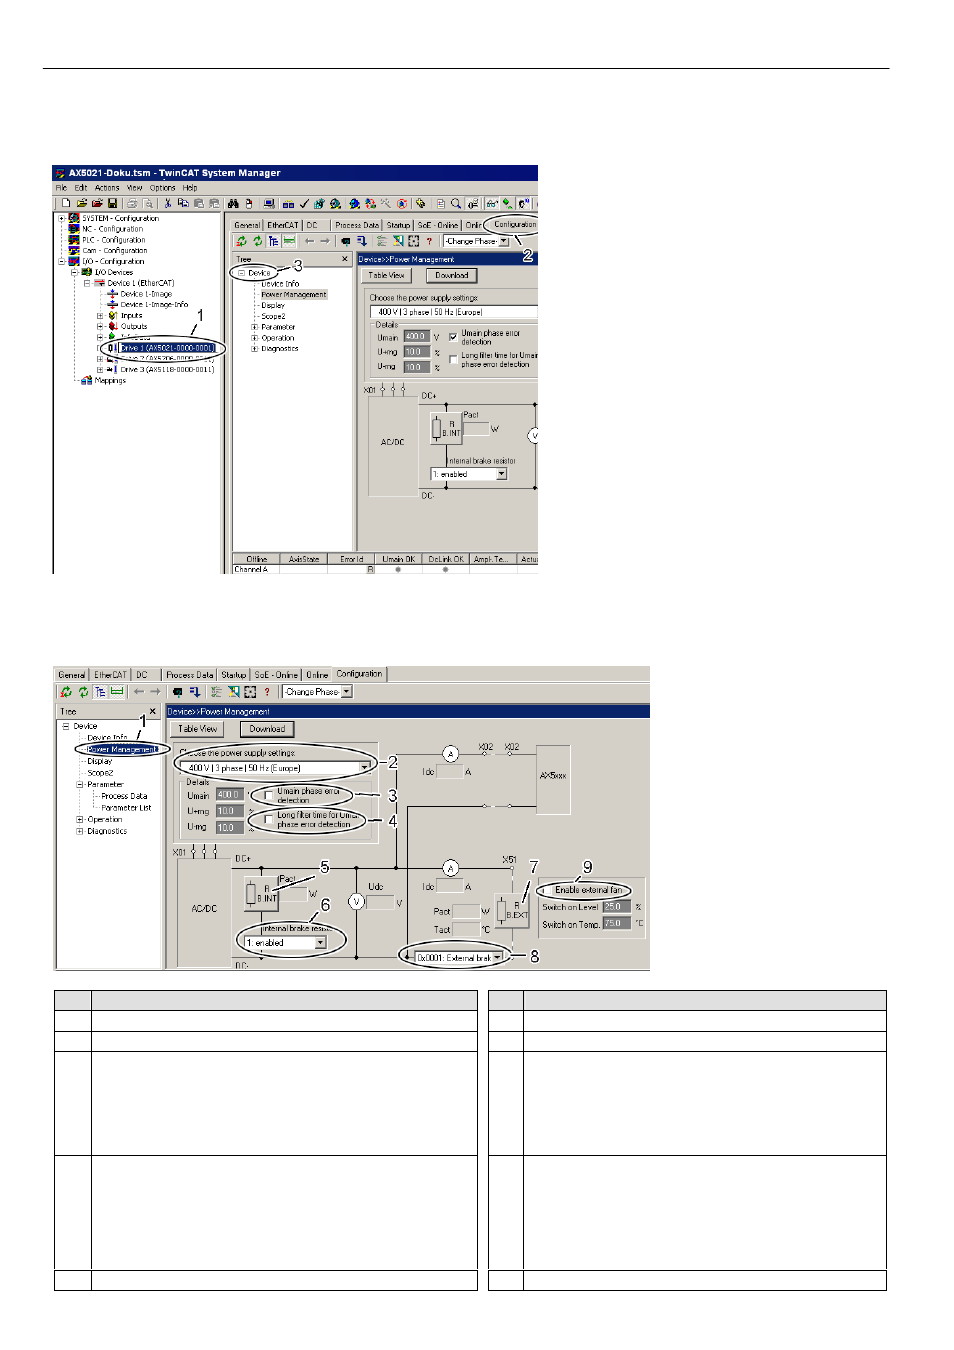Switch to Process Data tab, lower screenshot

pos(189,675)
